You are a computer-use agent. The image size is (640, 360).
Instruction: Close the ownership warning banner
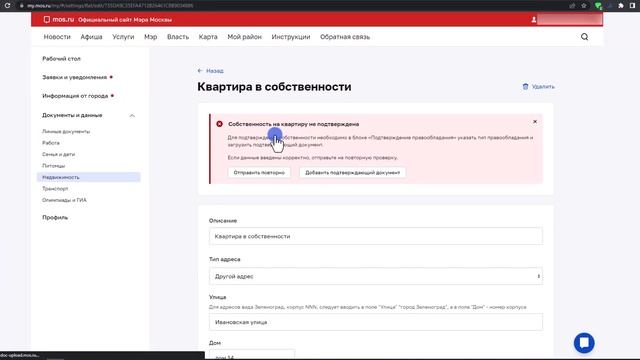(x=535, y=122)
